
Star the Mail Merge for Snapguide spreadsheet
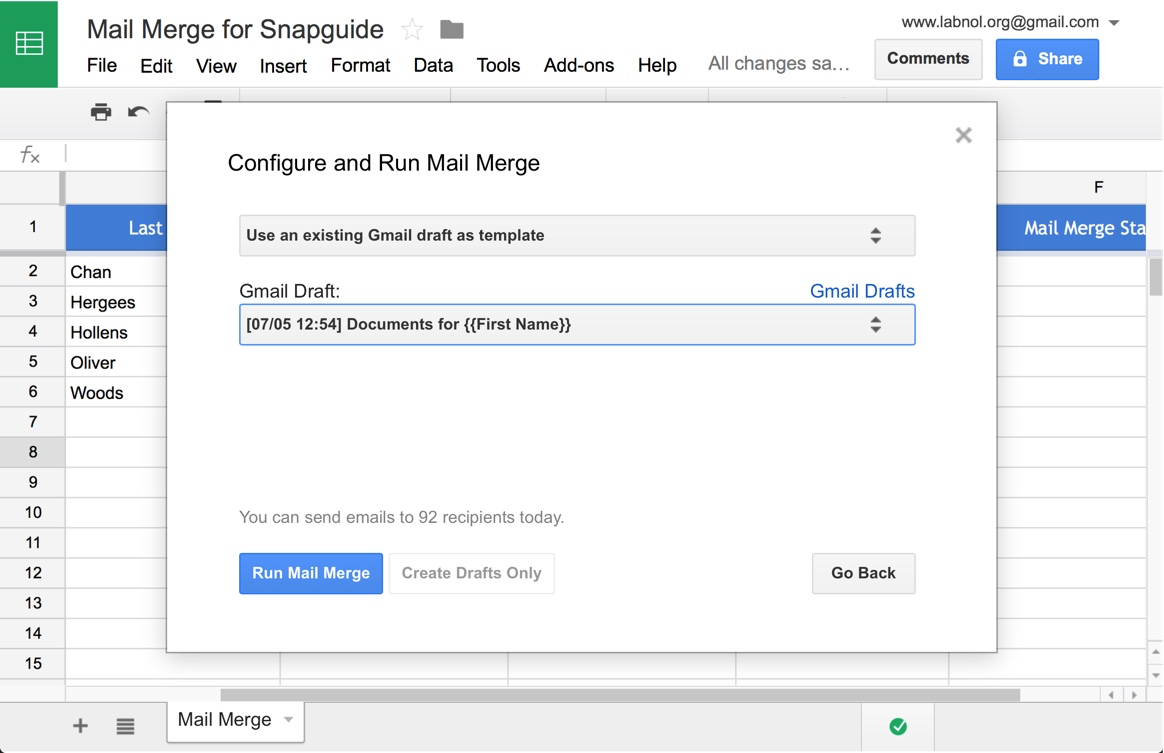411,30
